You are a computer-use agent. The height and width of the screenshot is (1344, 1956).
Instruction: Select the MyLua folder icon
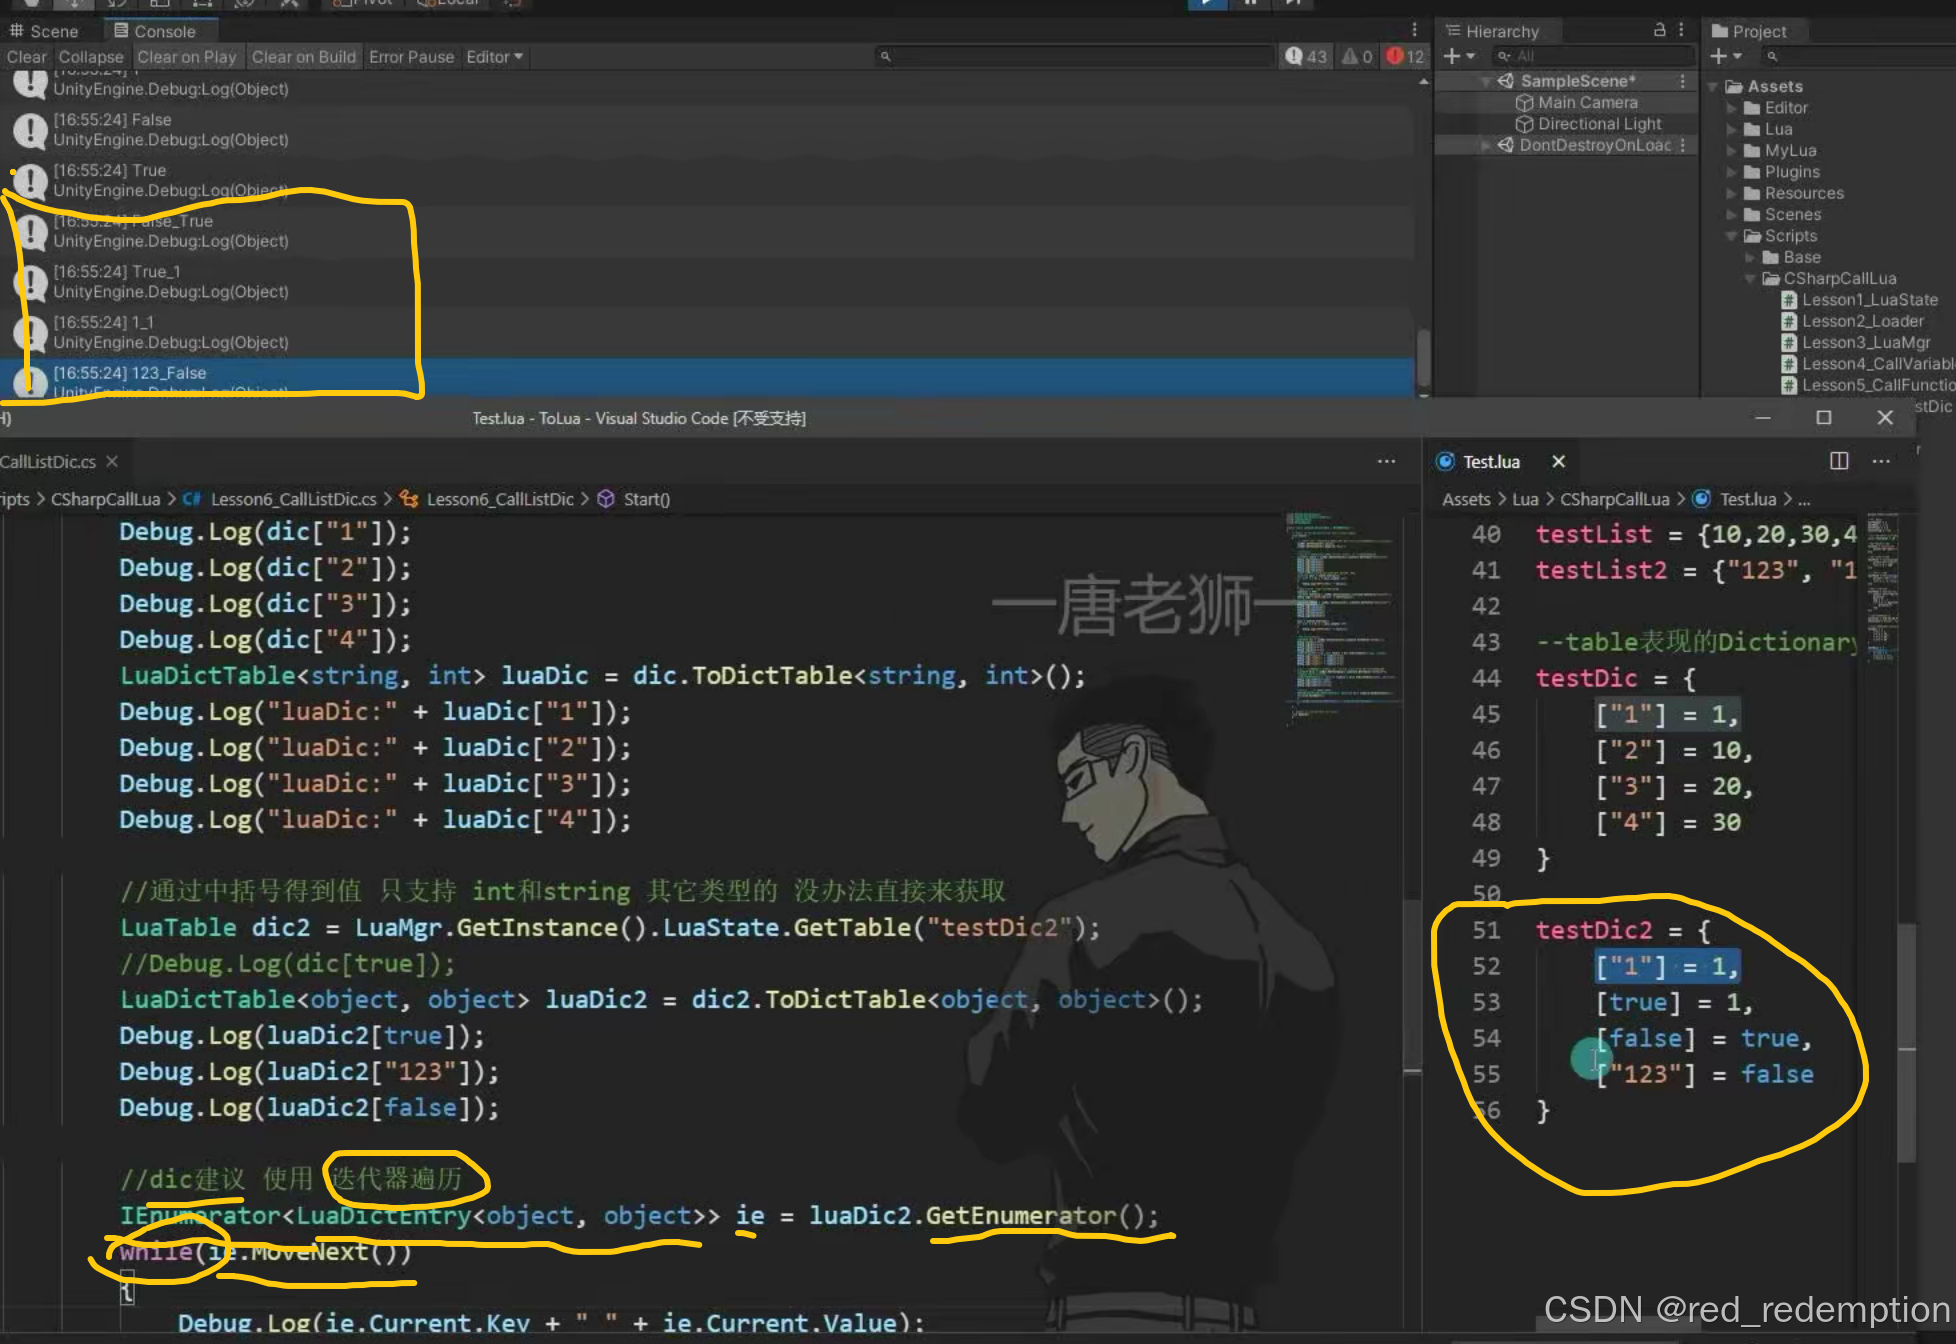pos(1752,151)
